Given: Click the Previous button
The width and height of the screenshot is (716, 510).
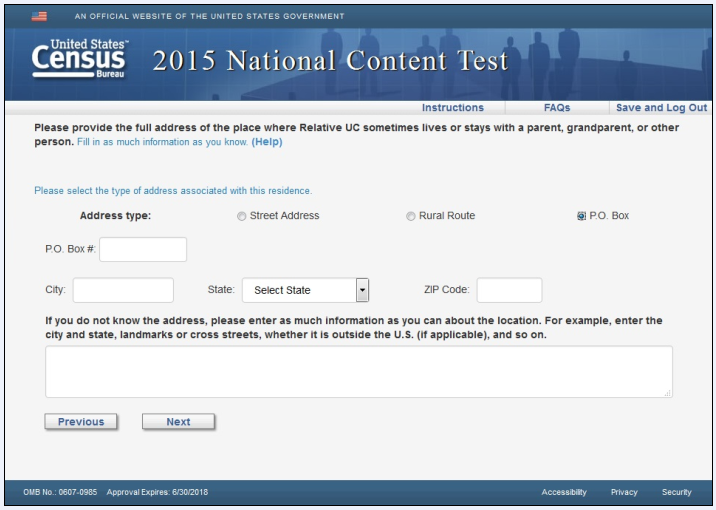Looking at the screenshot, I should 81,422.
